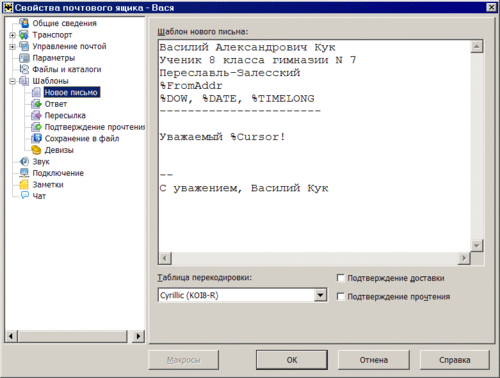Select Транспорт label in the tree
This screenshot has height=378, width=500.
[x=52, y=35]
